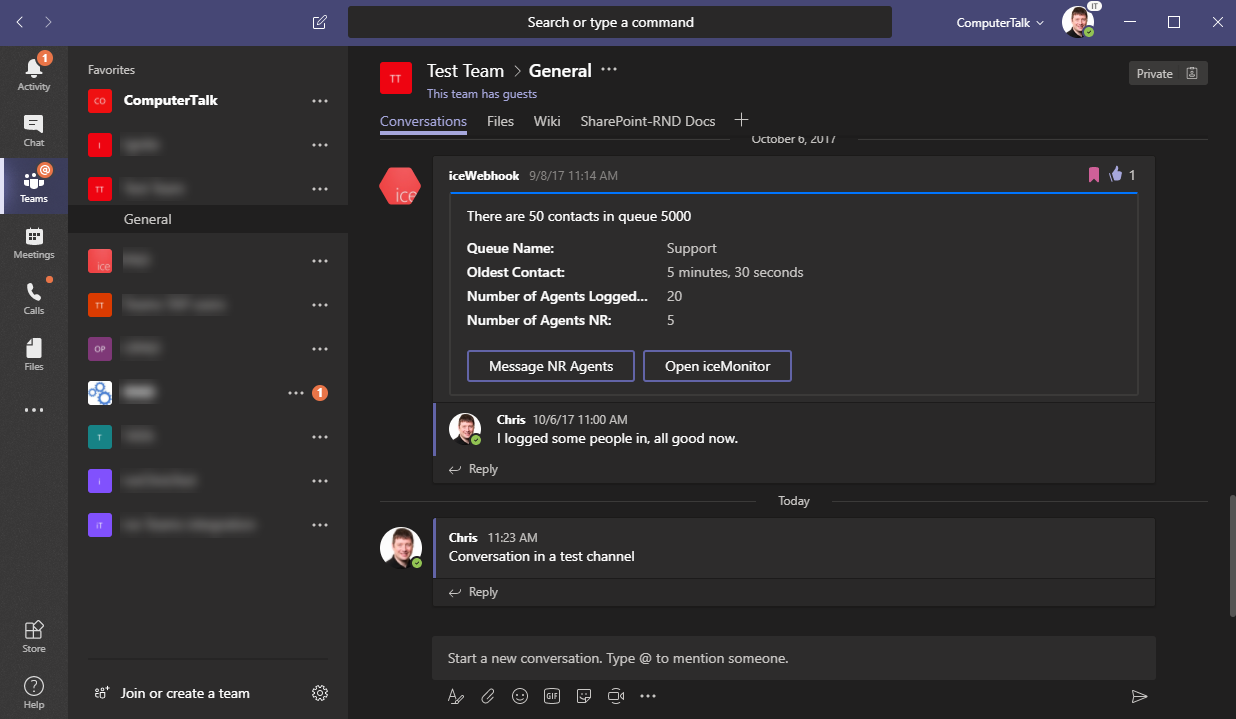Click the conversation vertical scrollbar
Screen dimensions: 1236x719
click(1231, 555)
